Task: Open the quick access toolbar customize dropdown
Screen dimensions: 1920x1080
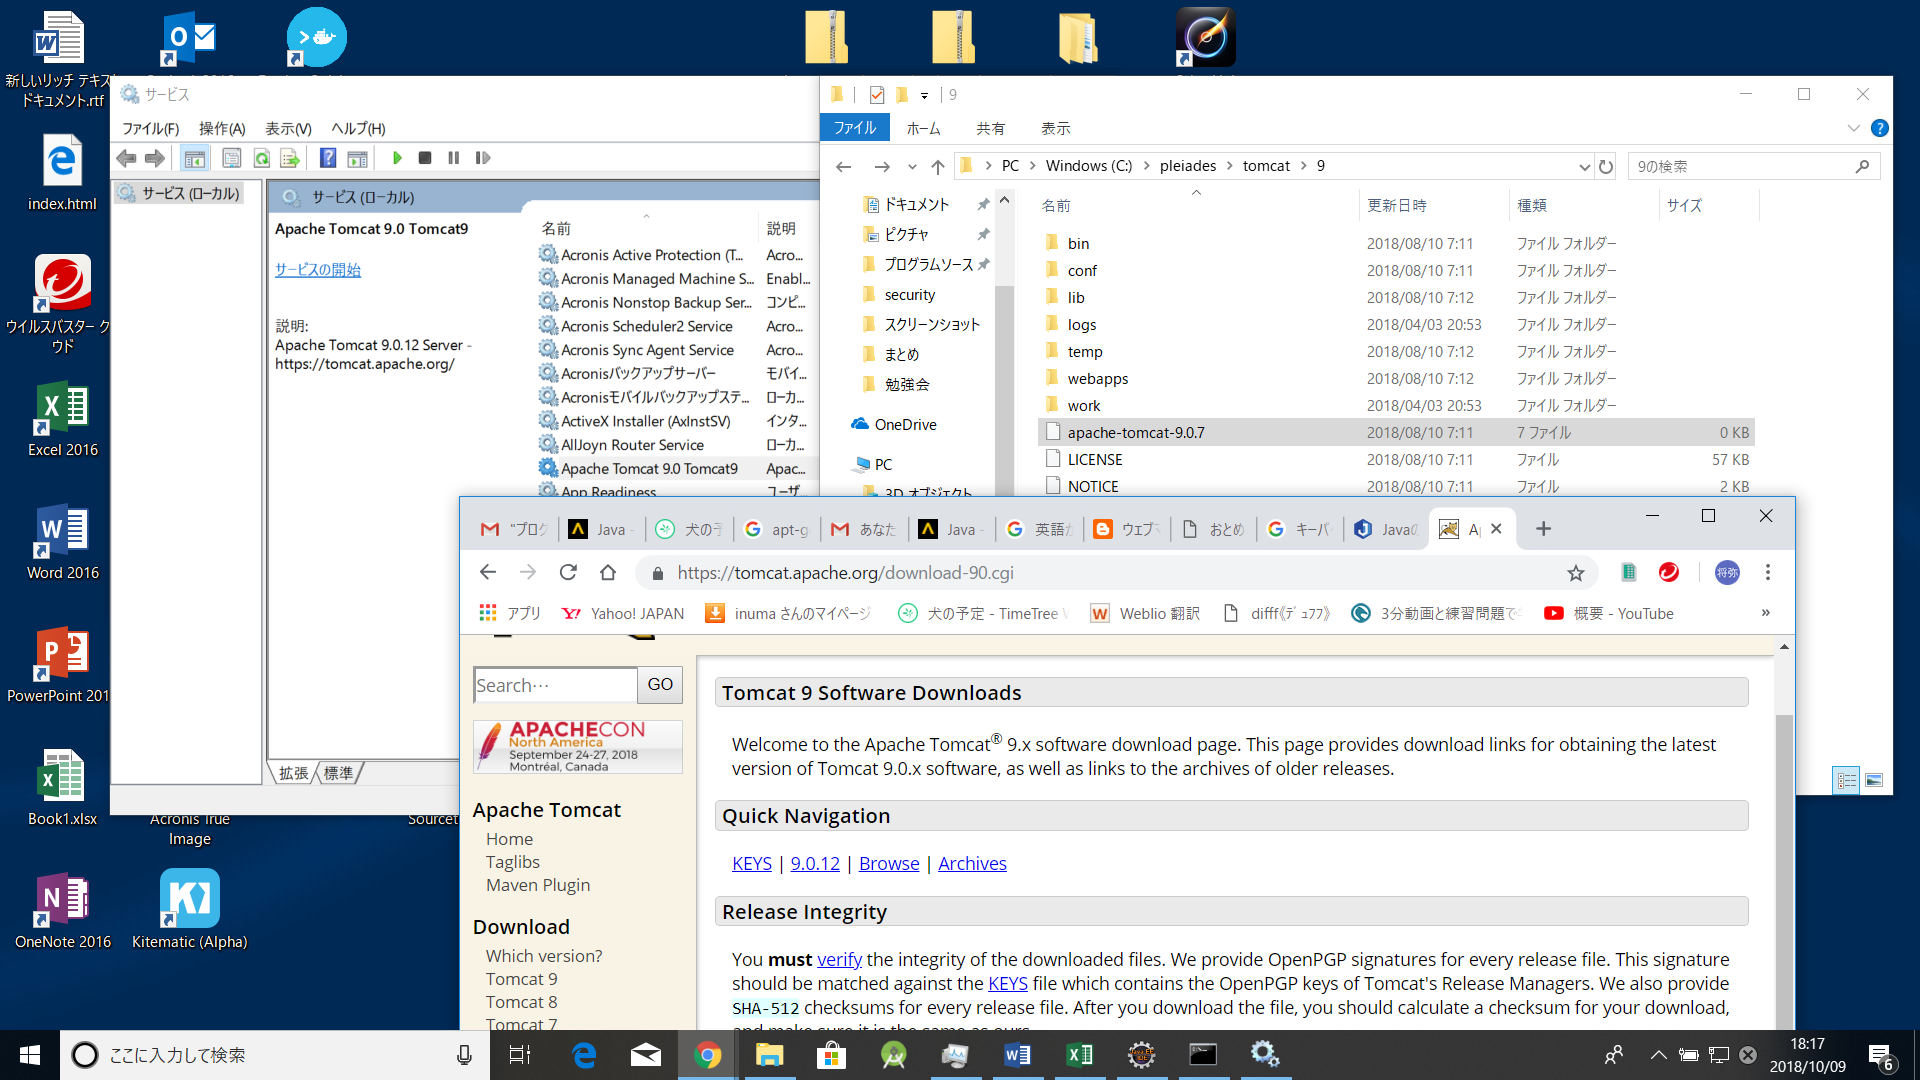Action: click(924, 96)
